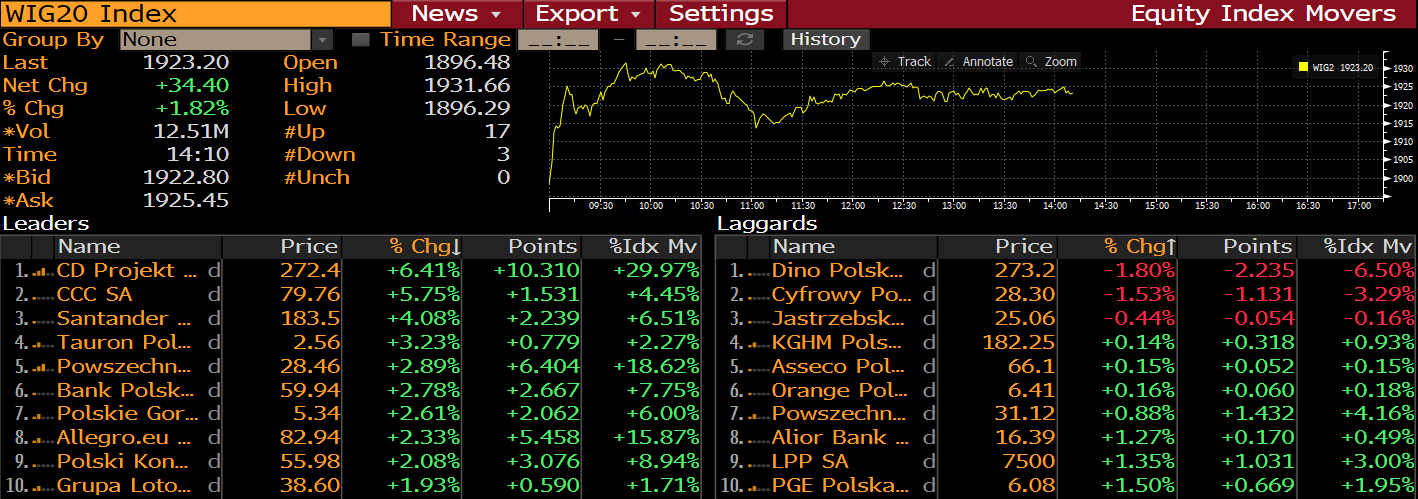Enable the Time Range checkbox
The height and width of the screenshot is (499, 1418).
(x=361, y=40)
